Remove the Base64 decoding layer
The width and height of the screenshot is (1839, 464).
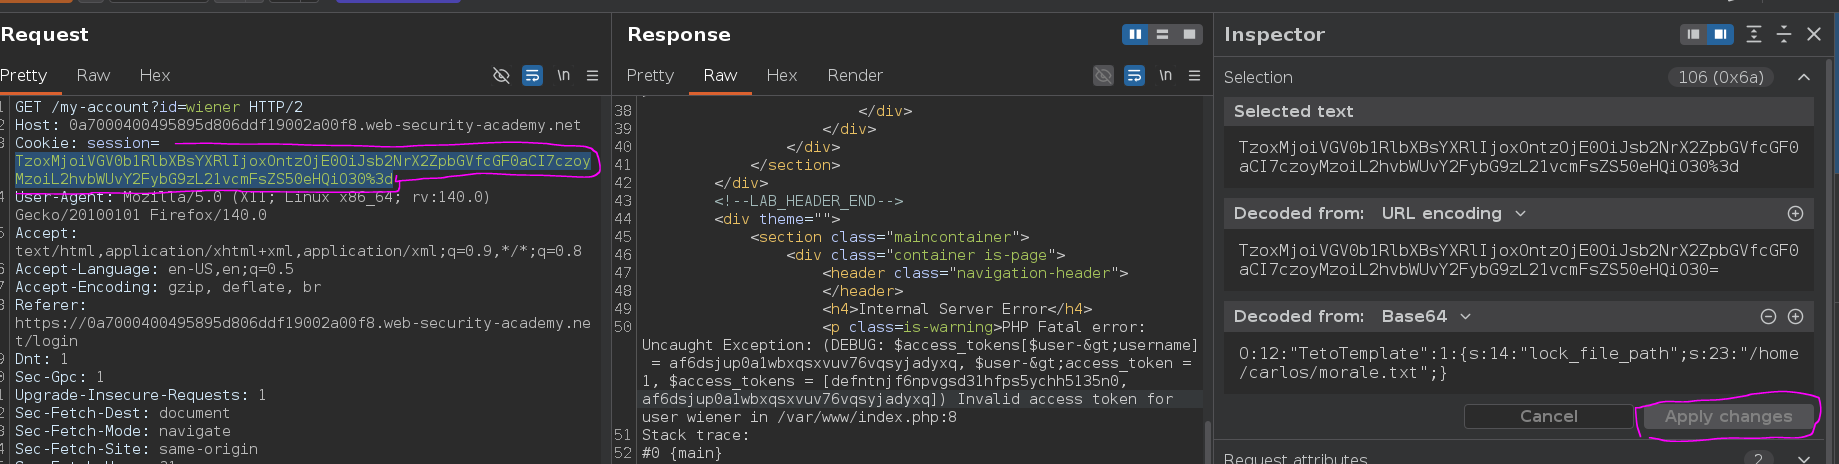[1768, 316]
